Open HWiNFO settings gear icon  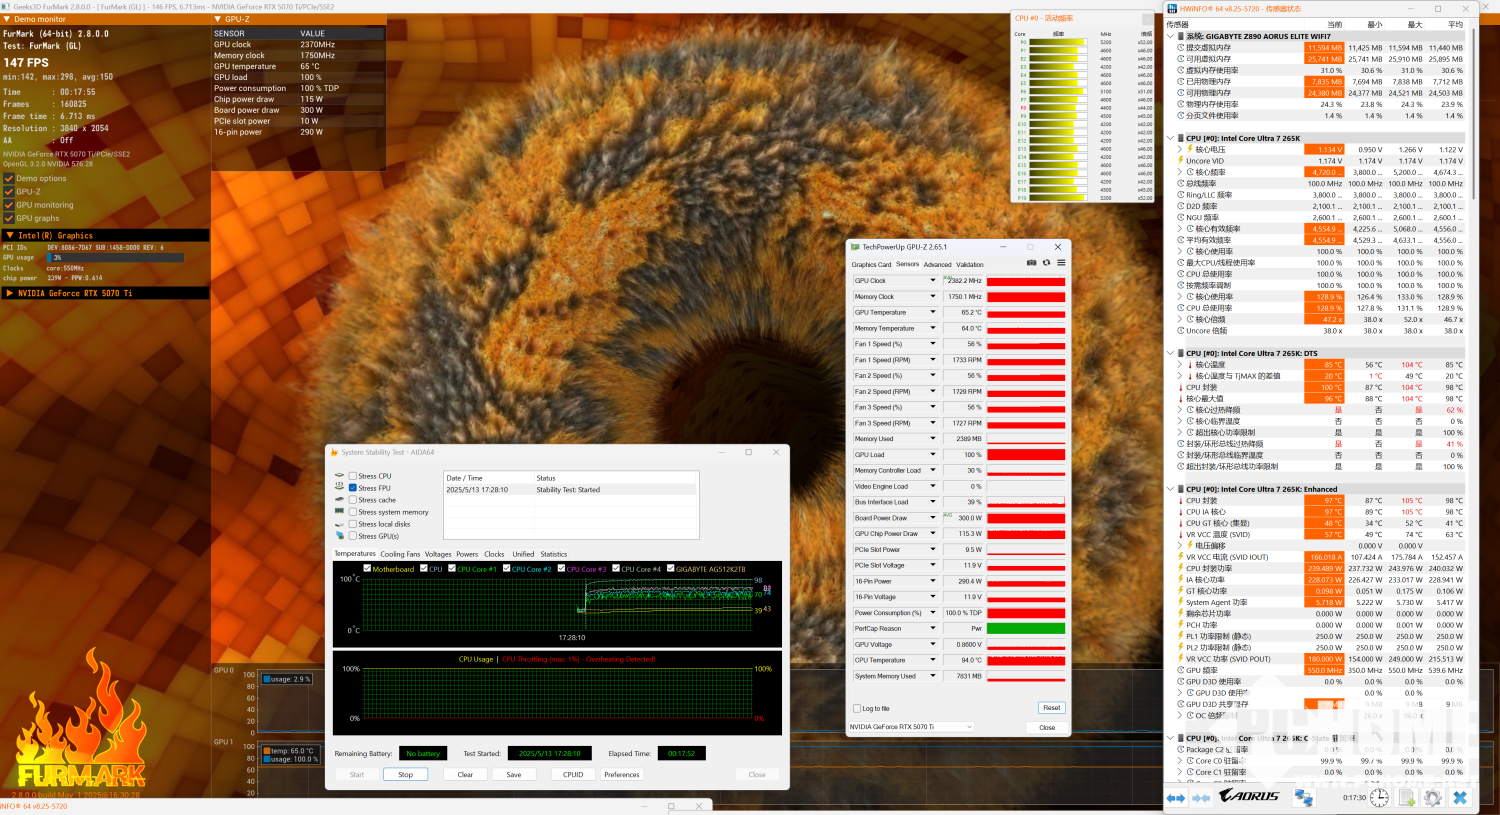pyautogui.click(x=1433, y=797)
